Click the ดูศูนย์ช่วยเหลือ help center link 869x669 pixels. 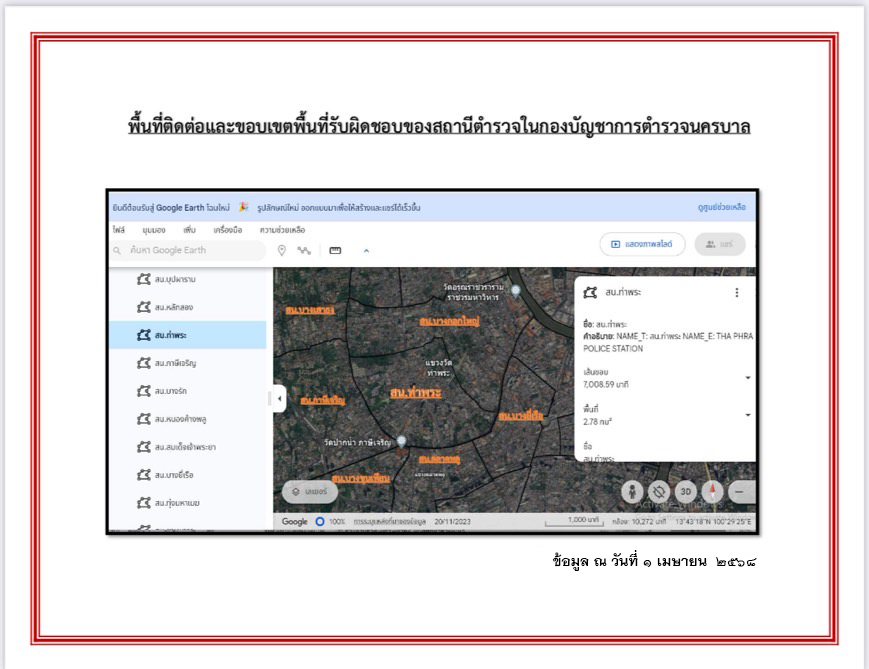coord(721,208)
